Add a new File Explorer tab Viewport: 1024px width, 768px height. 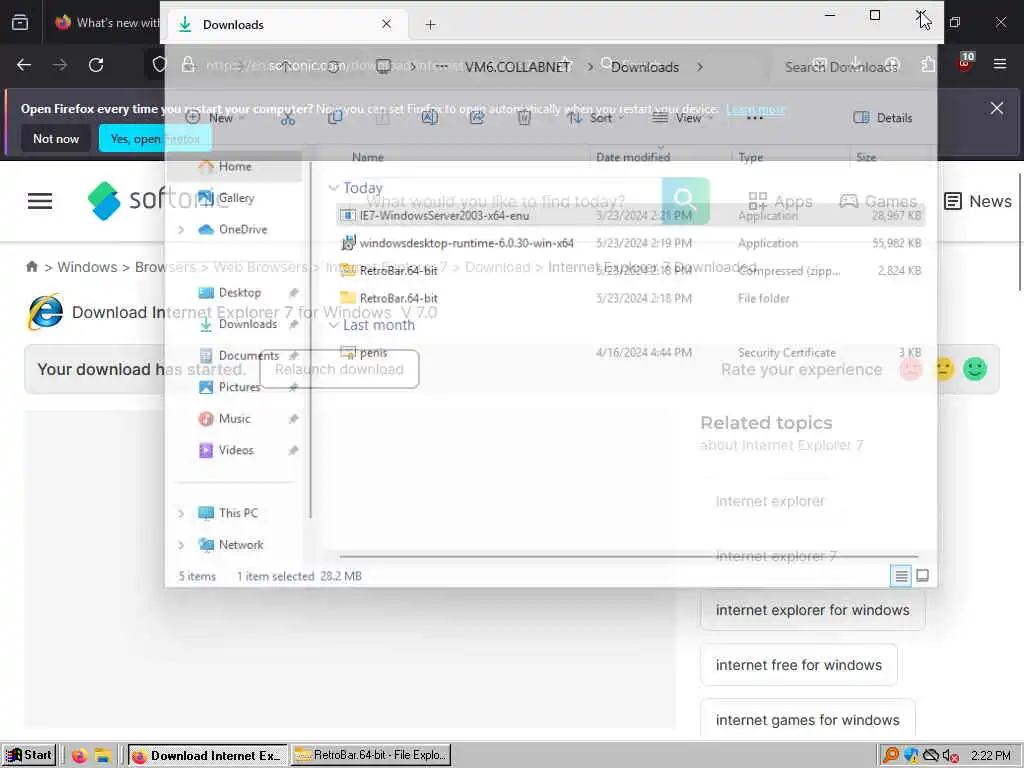(x=430, y=25)
